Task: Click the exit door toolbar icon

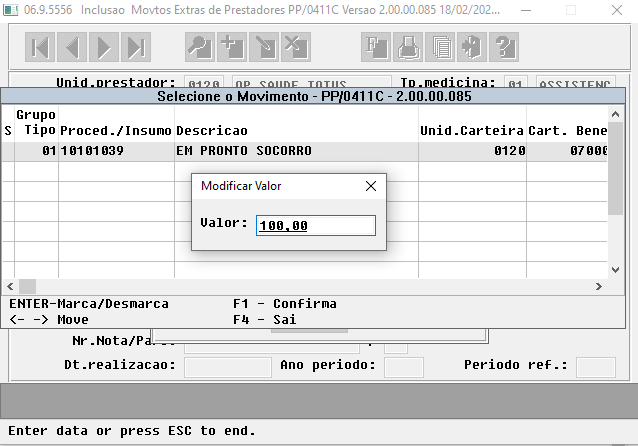Action: pyautogui.click(x=472, y=47)
